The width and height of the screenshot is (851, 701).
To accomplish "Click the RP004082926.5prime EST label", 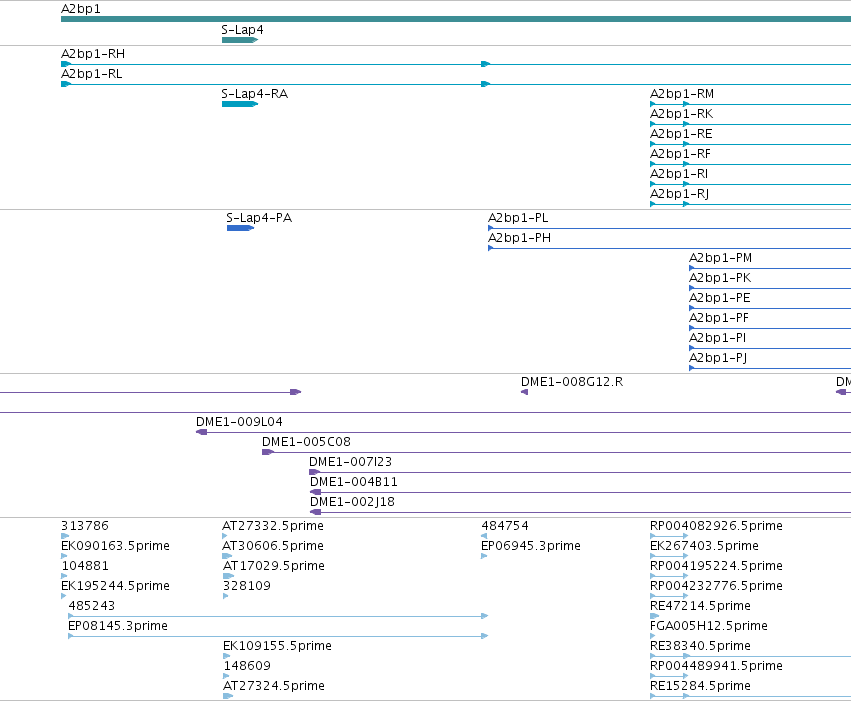I will [716, 526].
